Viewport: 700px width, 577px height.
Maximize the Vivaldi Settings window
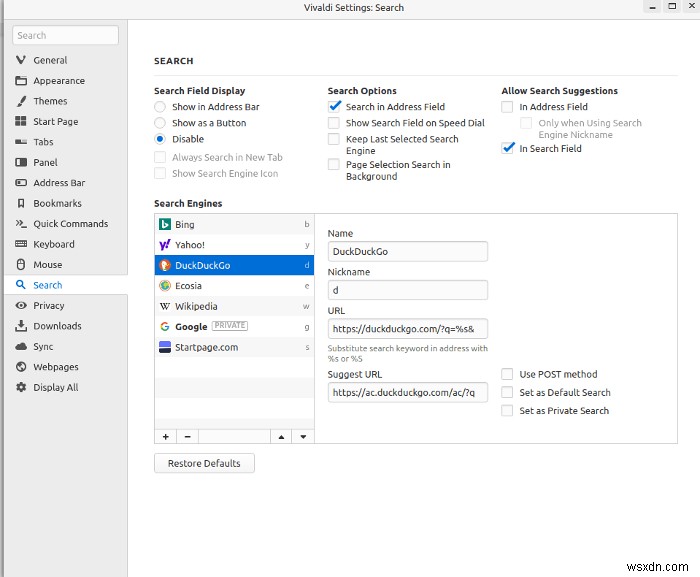click(x=672, y=7)
